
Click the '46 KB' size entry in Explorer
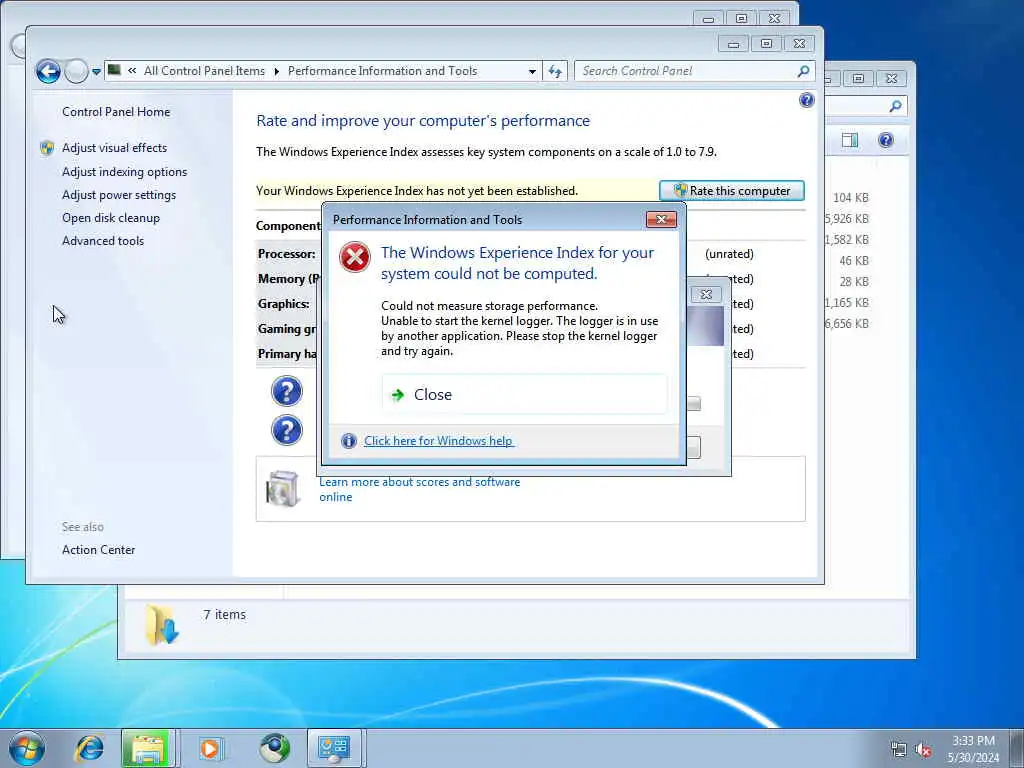tap(854, 261)
